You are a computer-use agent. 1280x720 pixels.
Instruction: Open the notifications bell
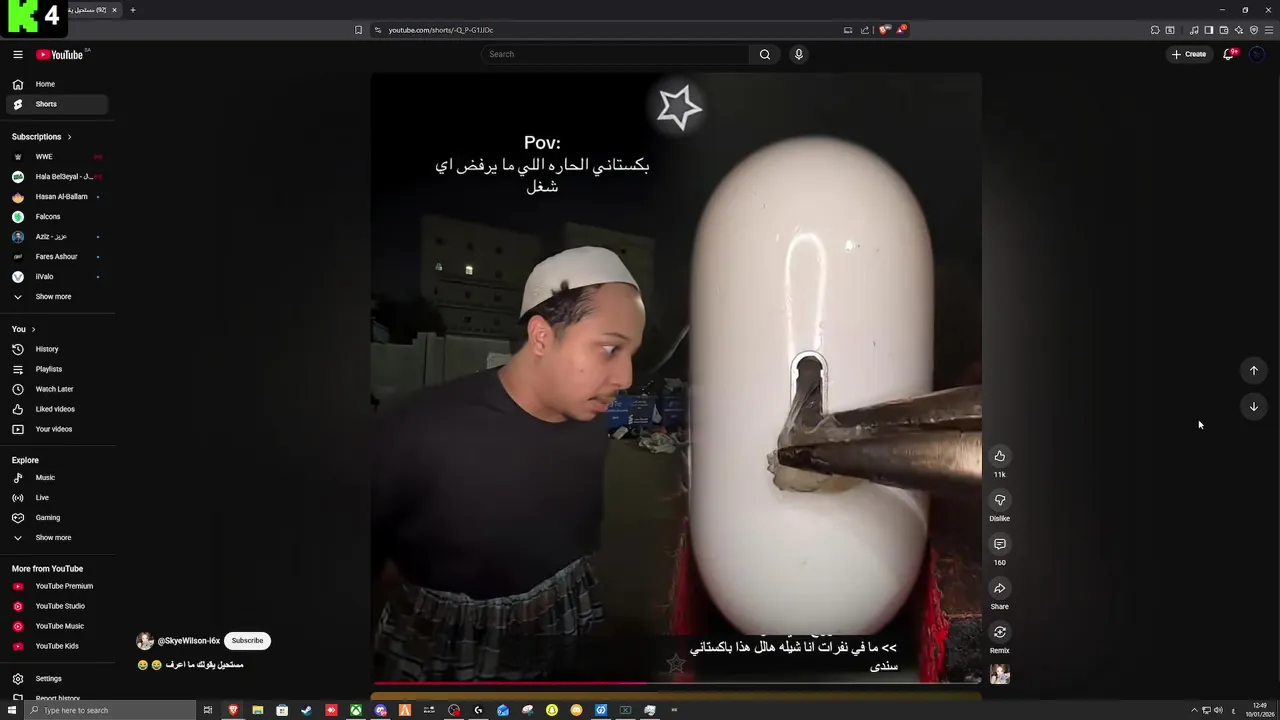coord(1229,54)
